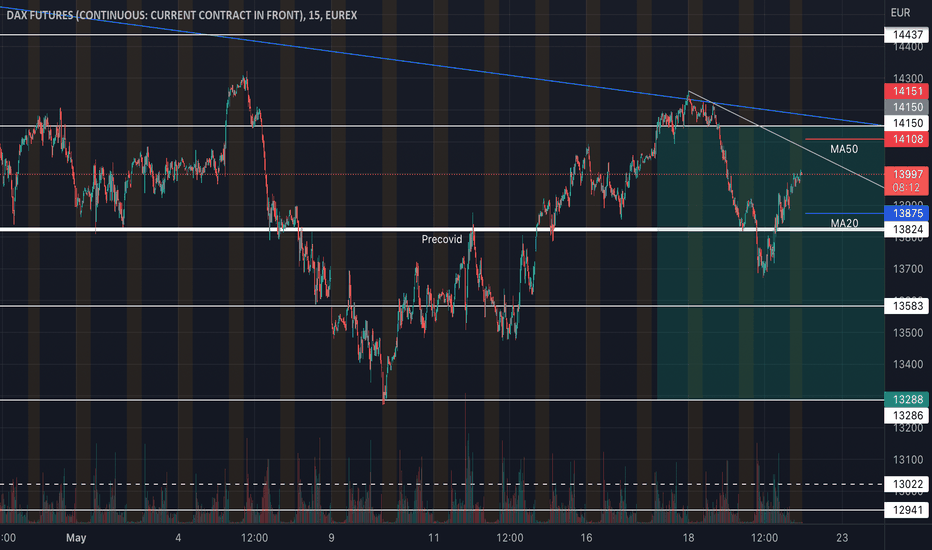Click the 13400 price scale tick
The height and width of the screenshot is (550, 932).
908,364
